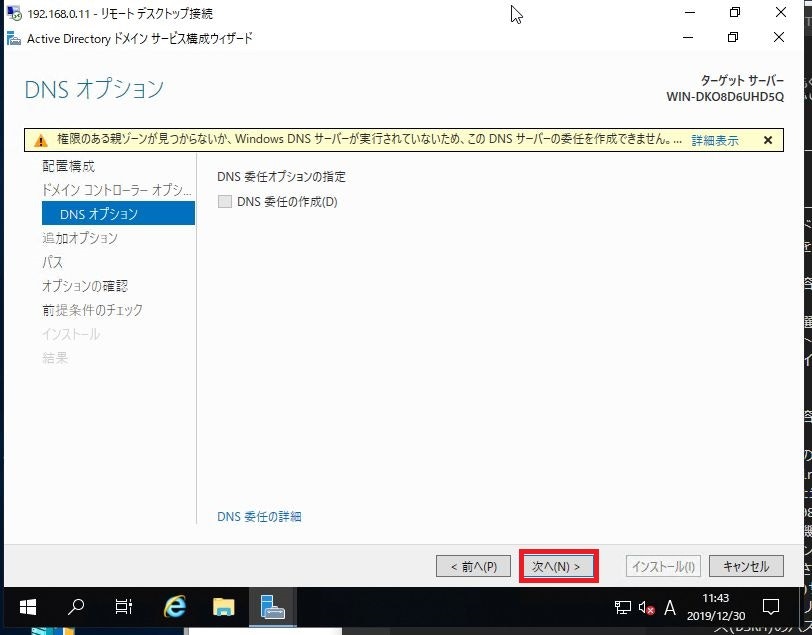This screenshot has height=635, width=812.
Task: Maximize the Active Directory wizard window
Action: tap(733, 37)
